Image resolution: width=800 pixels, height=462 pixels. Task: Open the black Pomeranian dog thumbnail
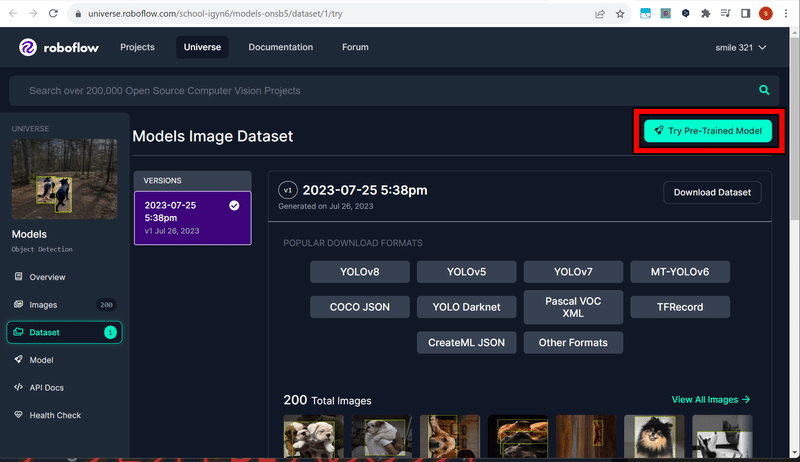[654, 436]
